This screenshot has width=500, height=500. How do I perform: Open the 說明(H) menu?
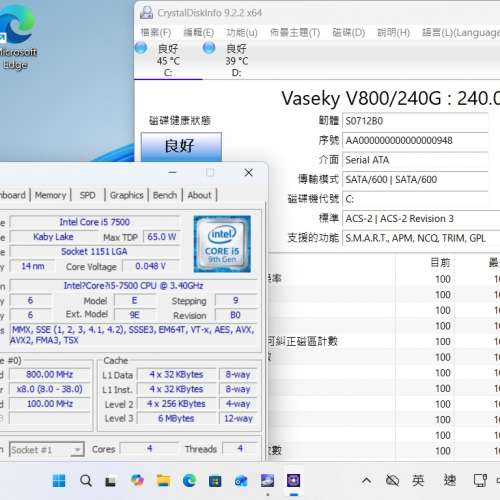pyautogui.click(x=393, y=32)
